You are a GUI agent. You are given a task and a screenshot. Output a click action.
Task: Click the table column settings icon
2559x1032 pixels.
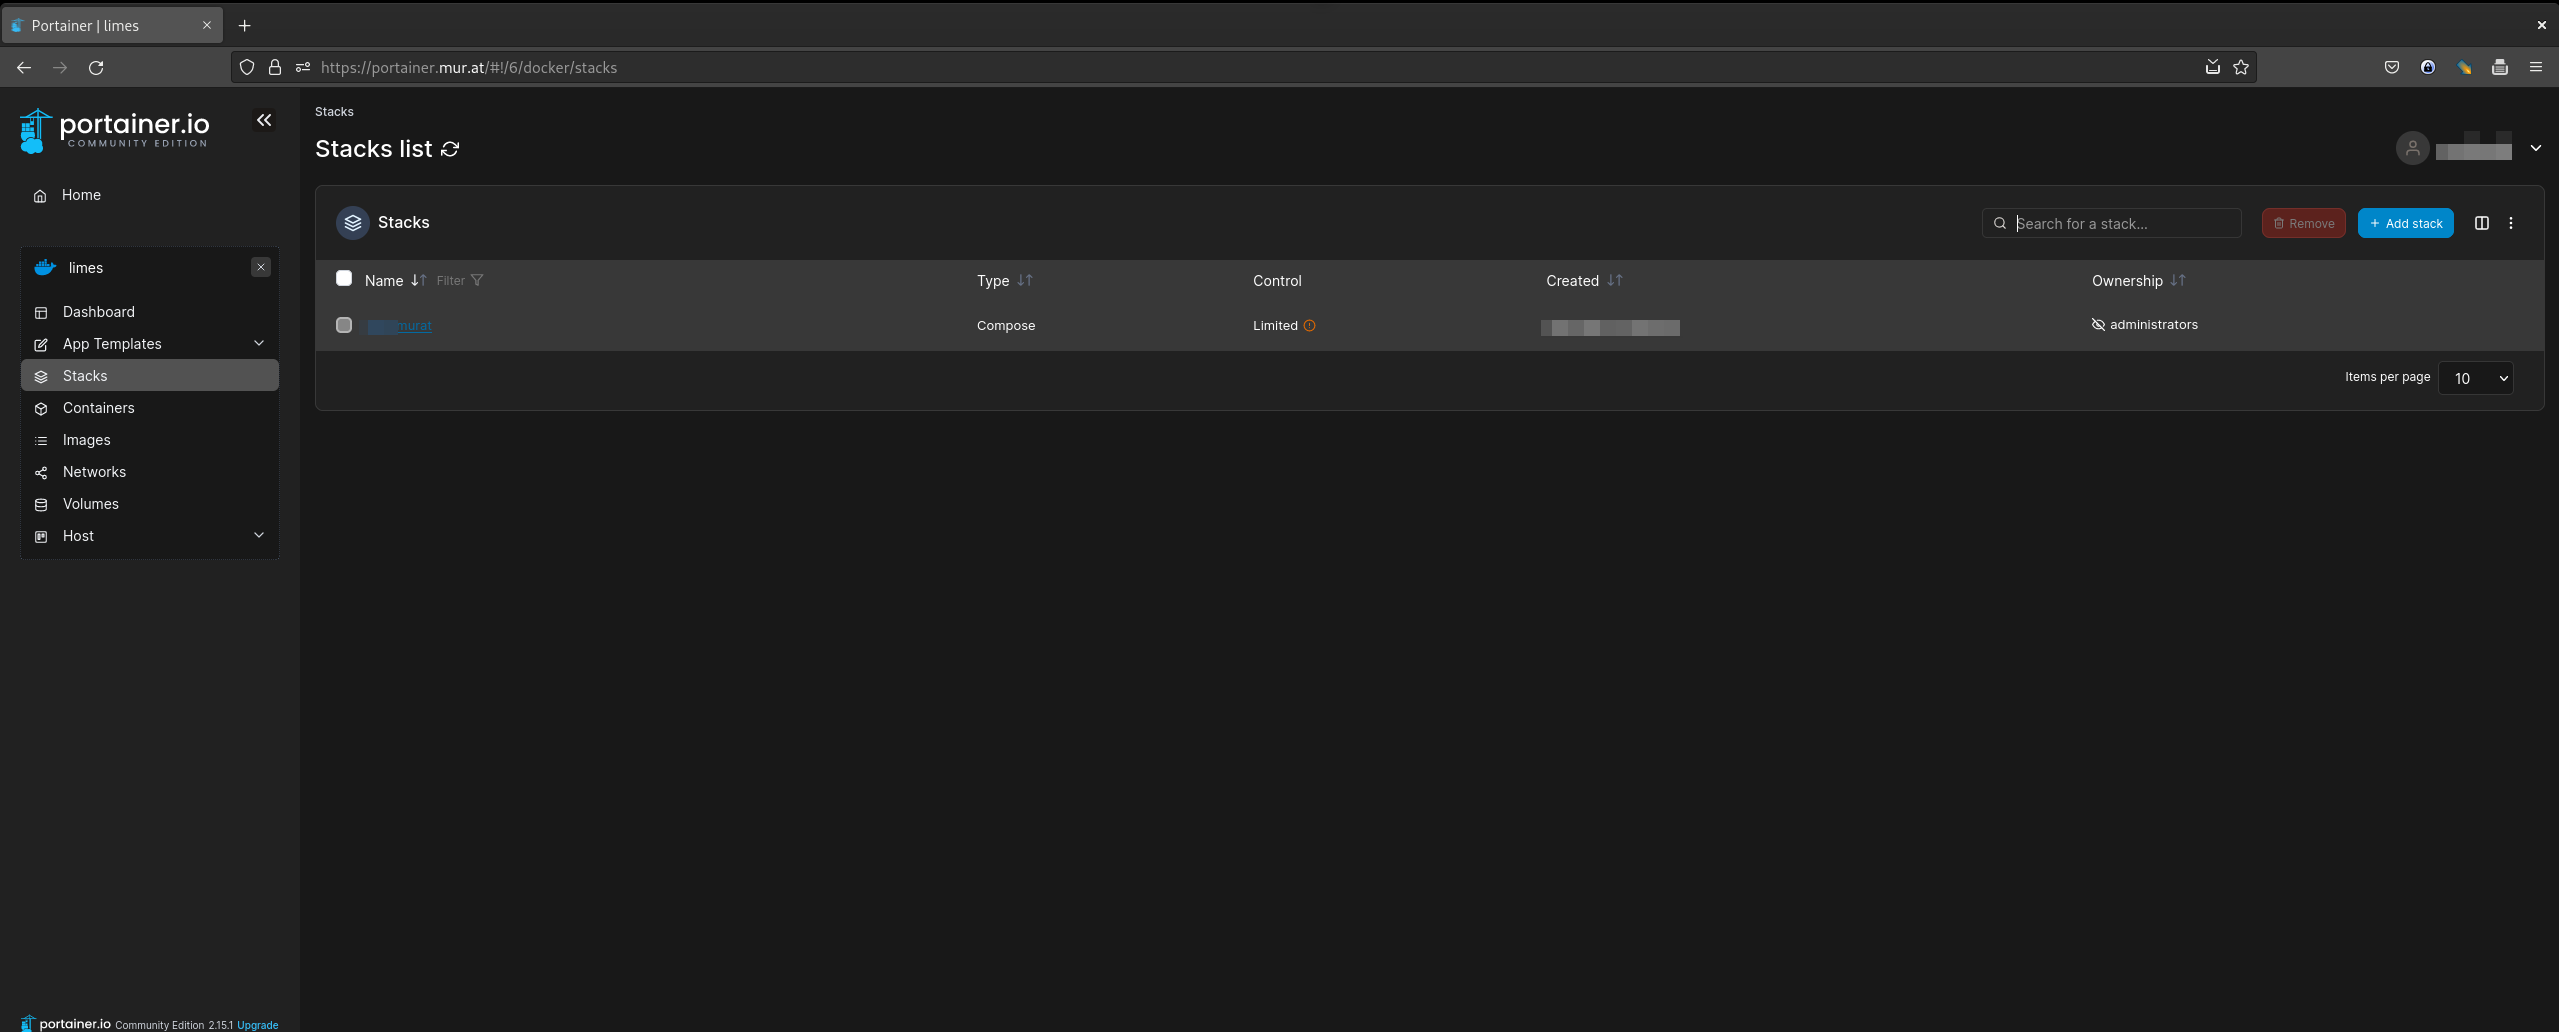2481,223
